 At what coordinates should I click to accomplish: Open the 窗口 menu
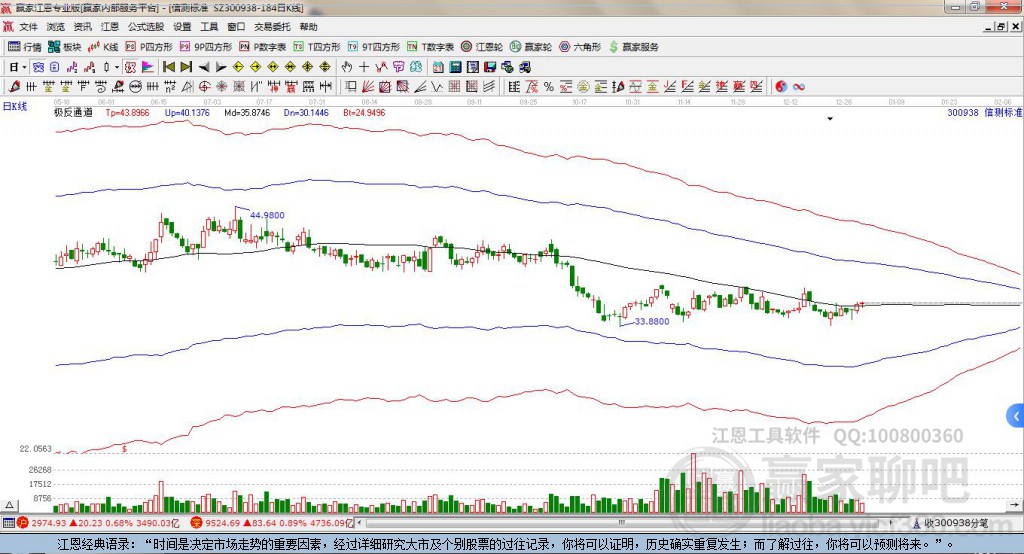pyautogui.click(x=236, y=27)
